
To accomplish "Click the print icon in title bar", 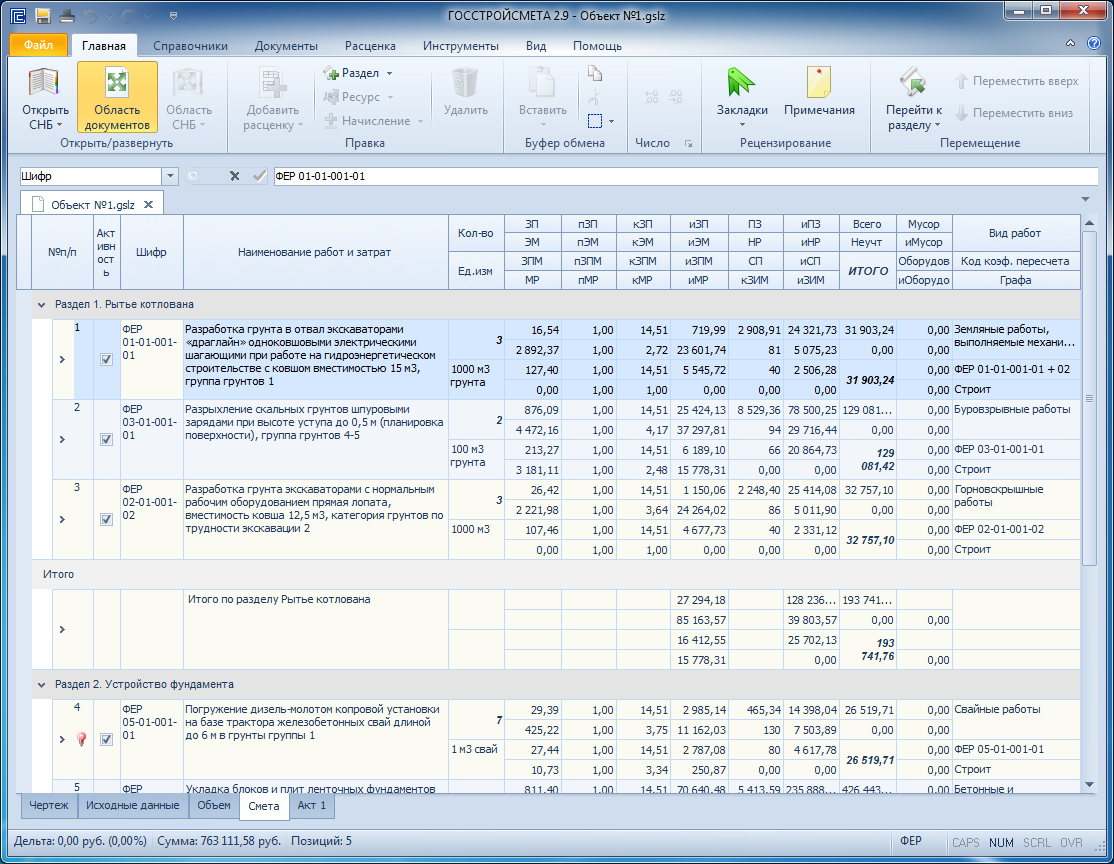I will [x=67, y=15].
